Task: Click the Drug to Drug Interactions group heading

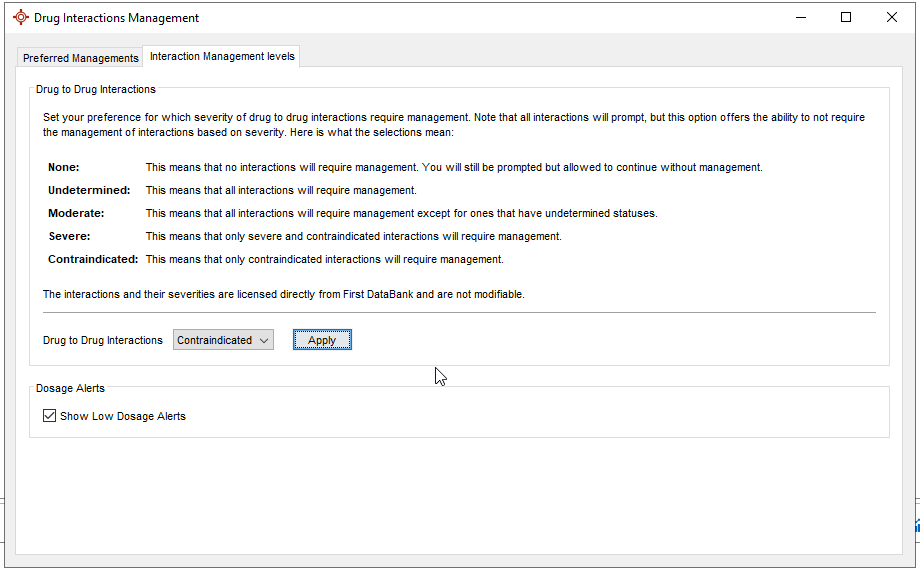Action: (96, 89)
